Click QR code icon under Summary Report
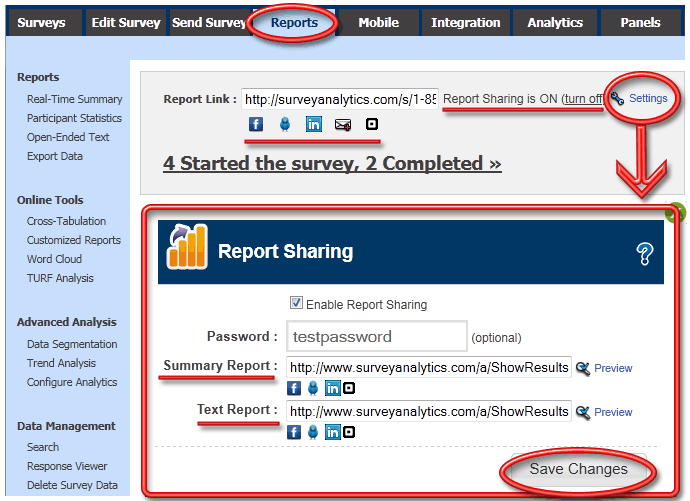The height and width of the screenshot is (501, 690). click(x=349, y=388)
